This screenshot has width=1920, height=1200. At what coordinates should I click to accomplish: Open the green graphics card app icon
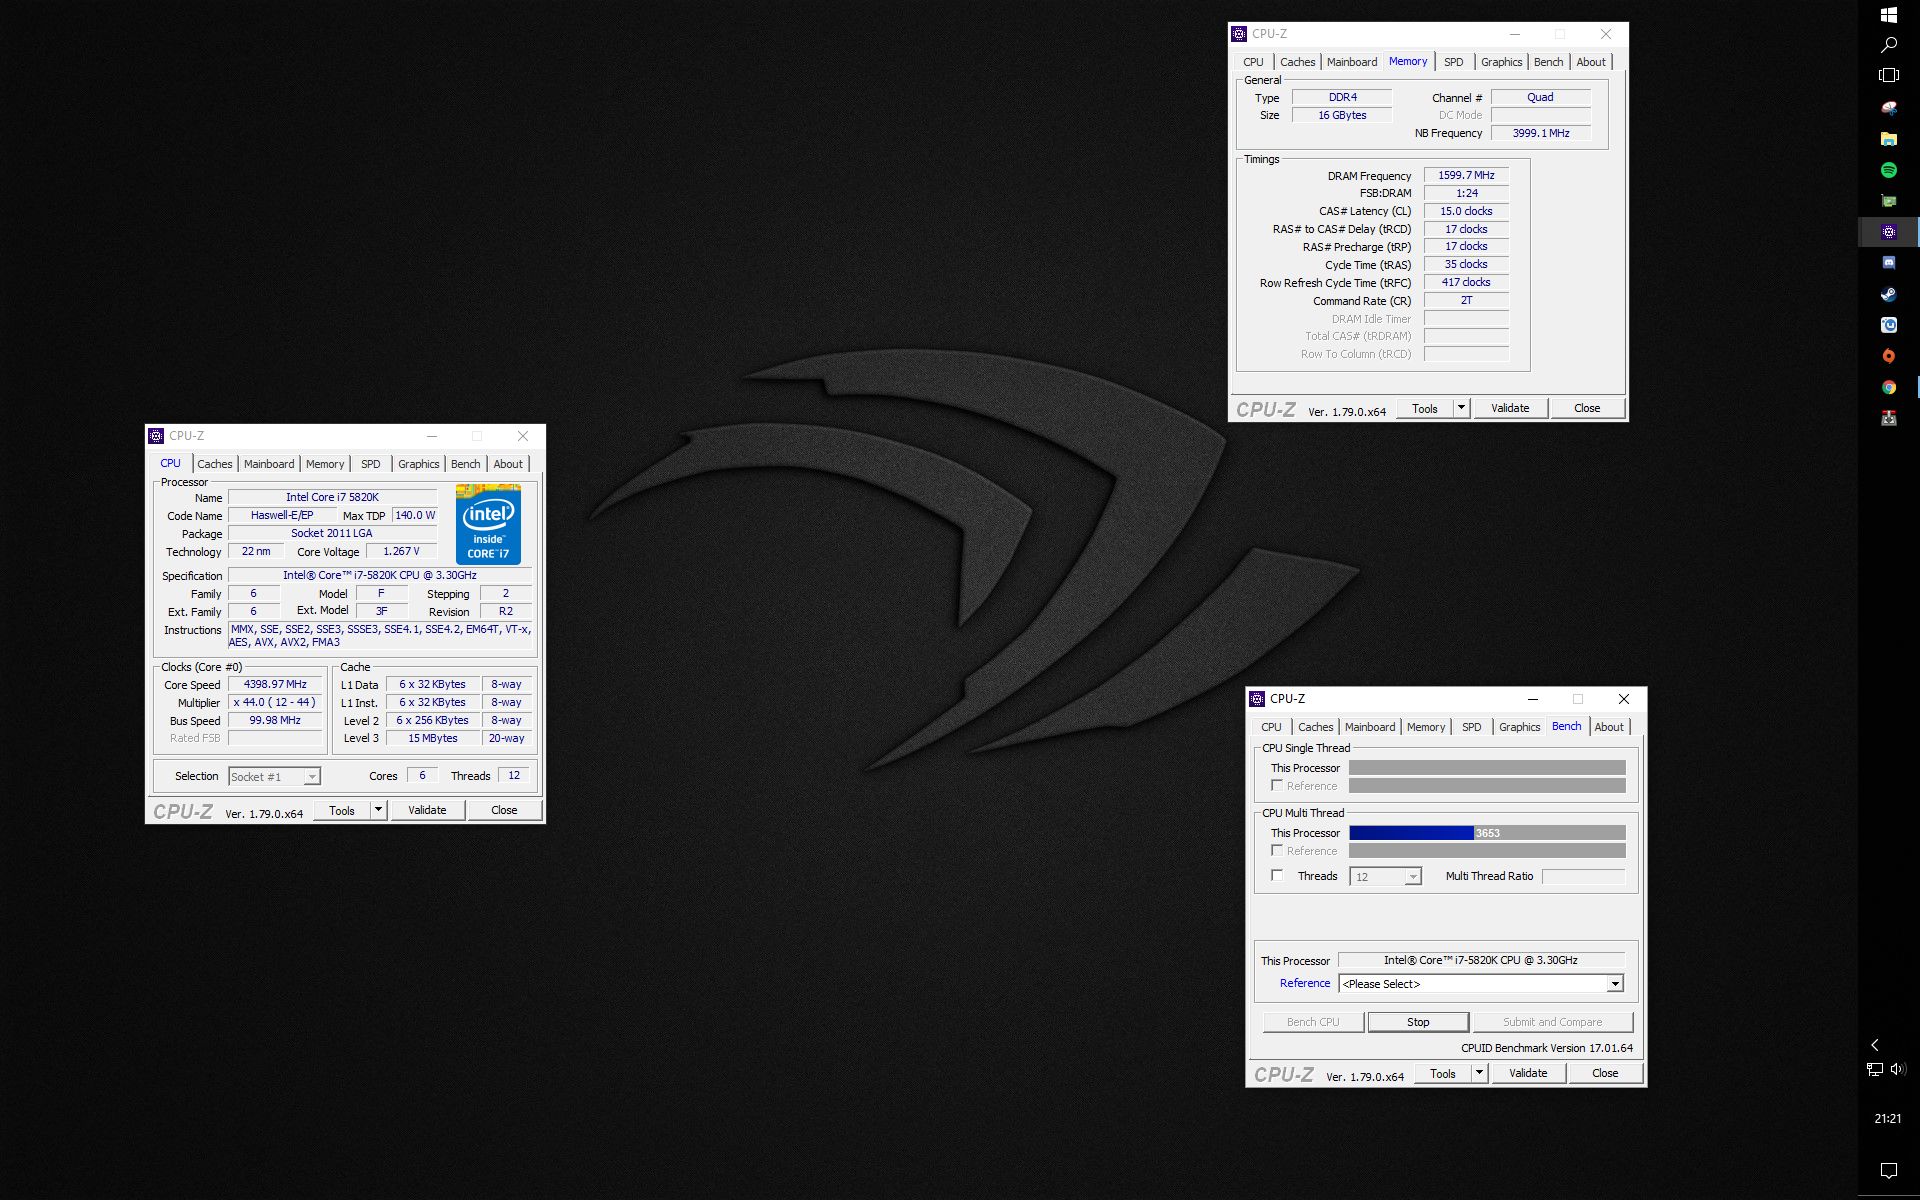click(x=1888, y=201)
